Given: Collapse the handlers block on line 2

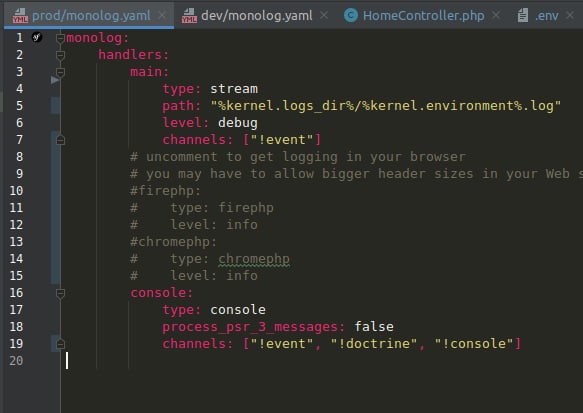Looking at the screenshot, I should 60,55.
